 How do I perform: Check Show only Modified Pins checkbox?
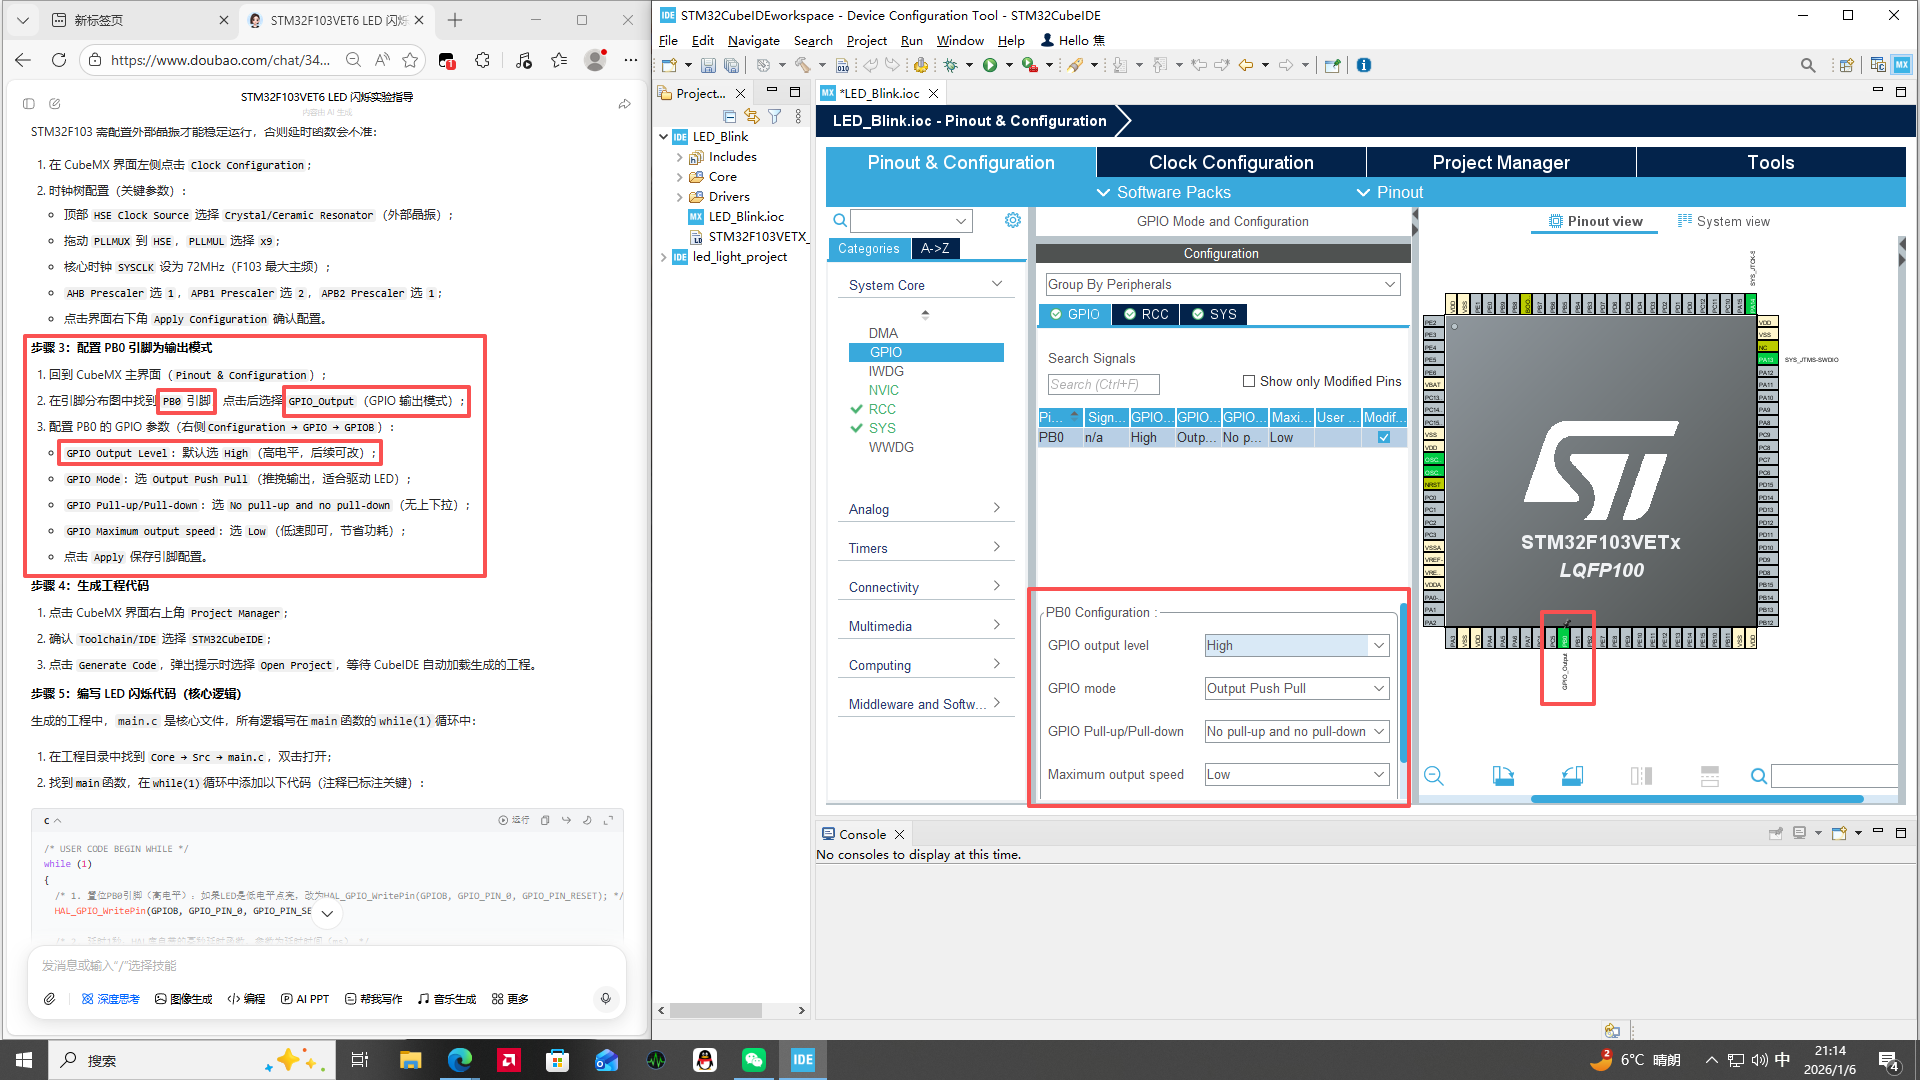pyautogui.click(x=1249, y=381)
